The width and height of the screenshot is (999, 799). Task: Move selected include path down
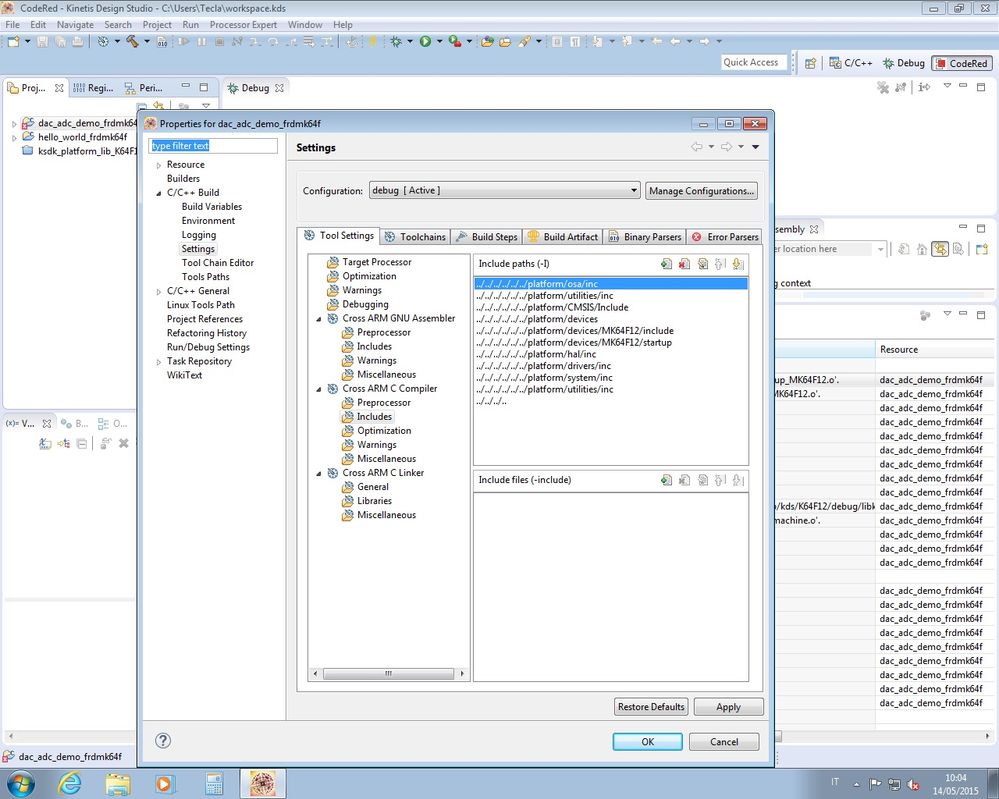click(x=738, y=264)
